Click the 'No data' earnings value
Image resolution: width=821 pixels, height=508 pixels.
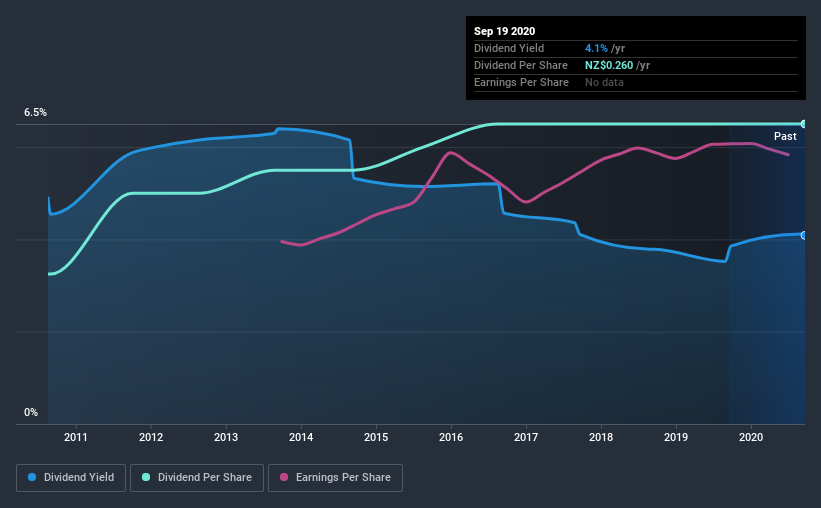pos(604,82)
